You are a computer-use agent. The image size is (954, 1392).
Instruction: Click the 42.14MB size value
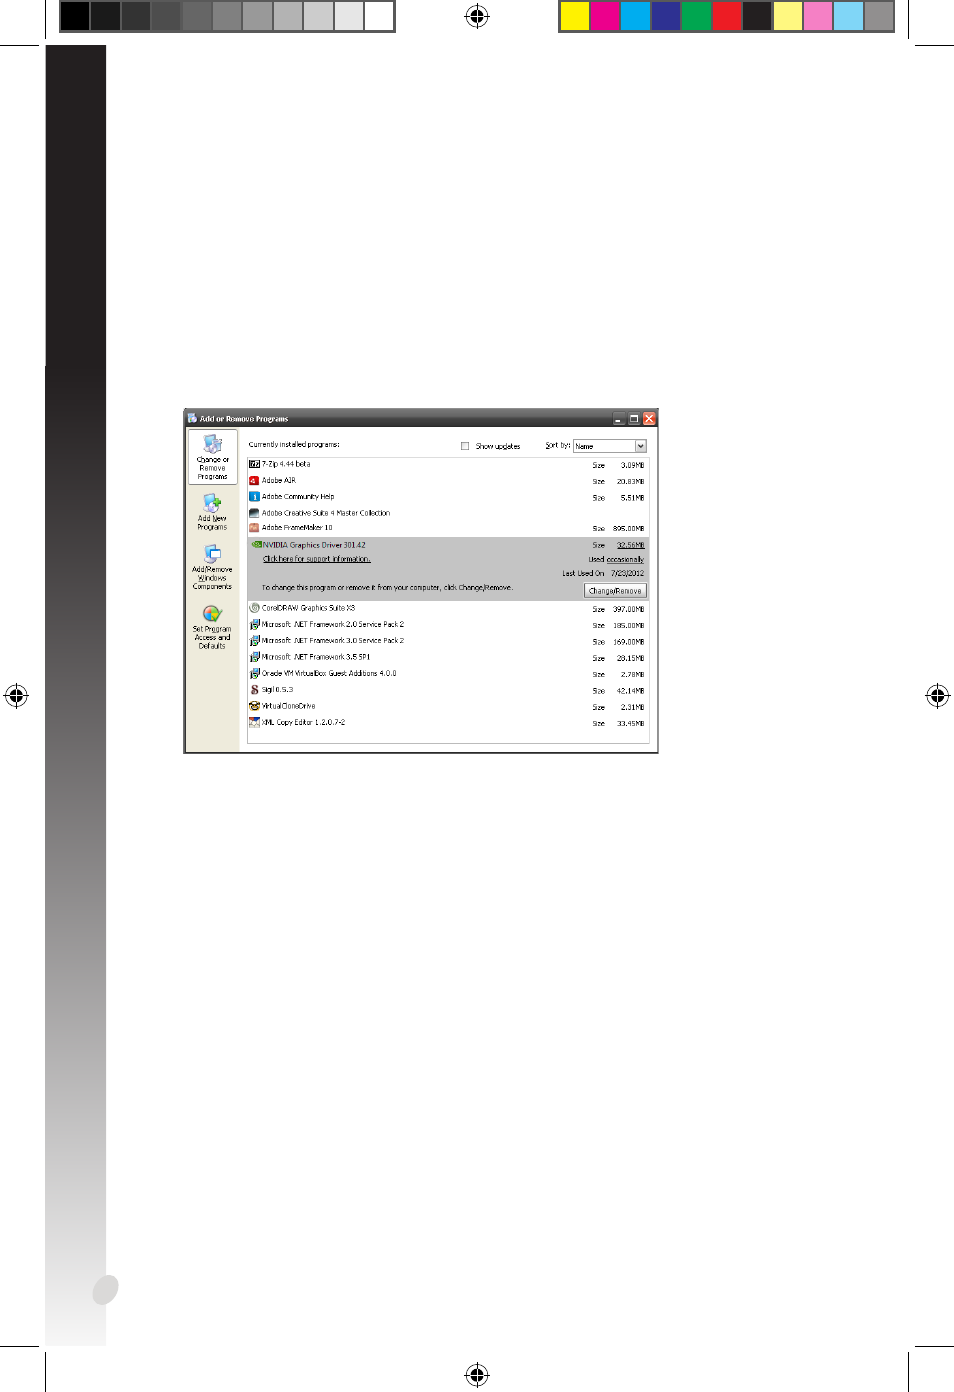(630, 691)
